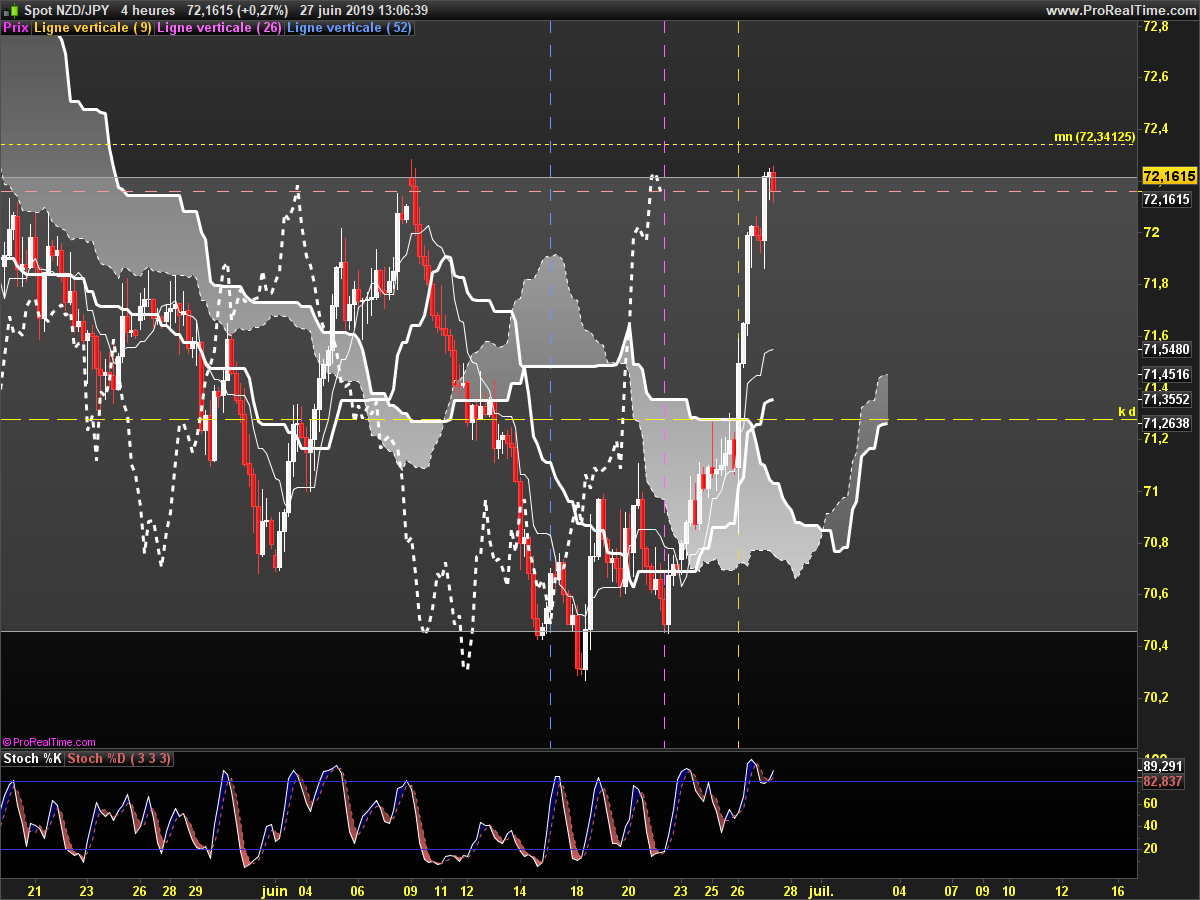Select the Ligne verticale (26) label
Viewport: 1200px width, 900px height.
(x=220, y=28)
